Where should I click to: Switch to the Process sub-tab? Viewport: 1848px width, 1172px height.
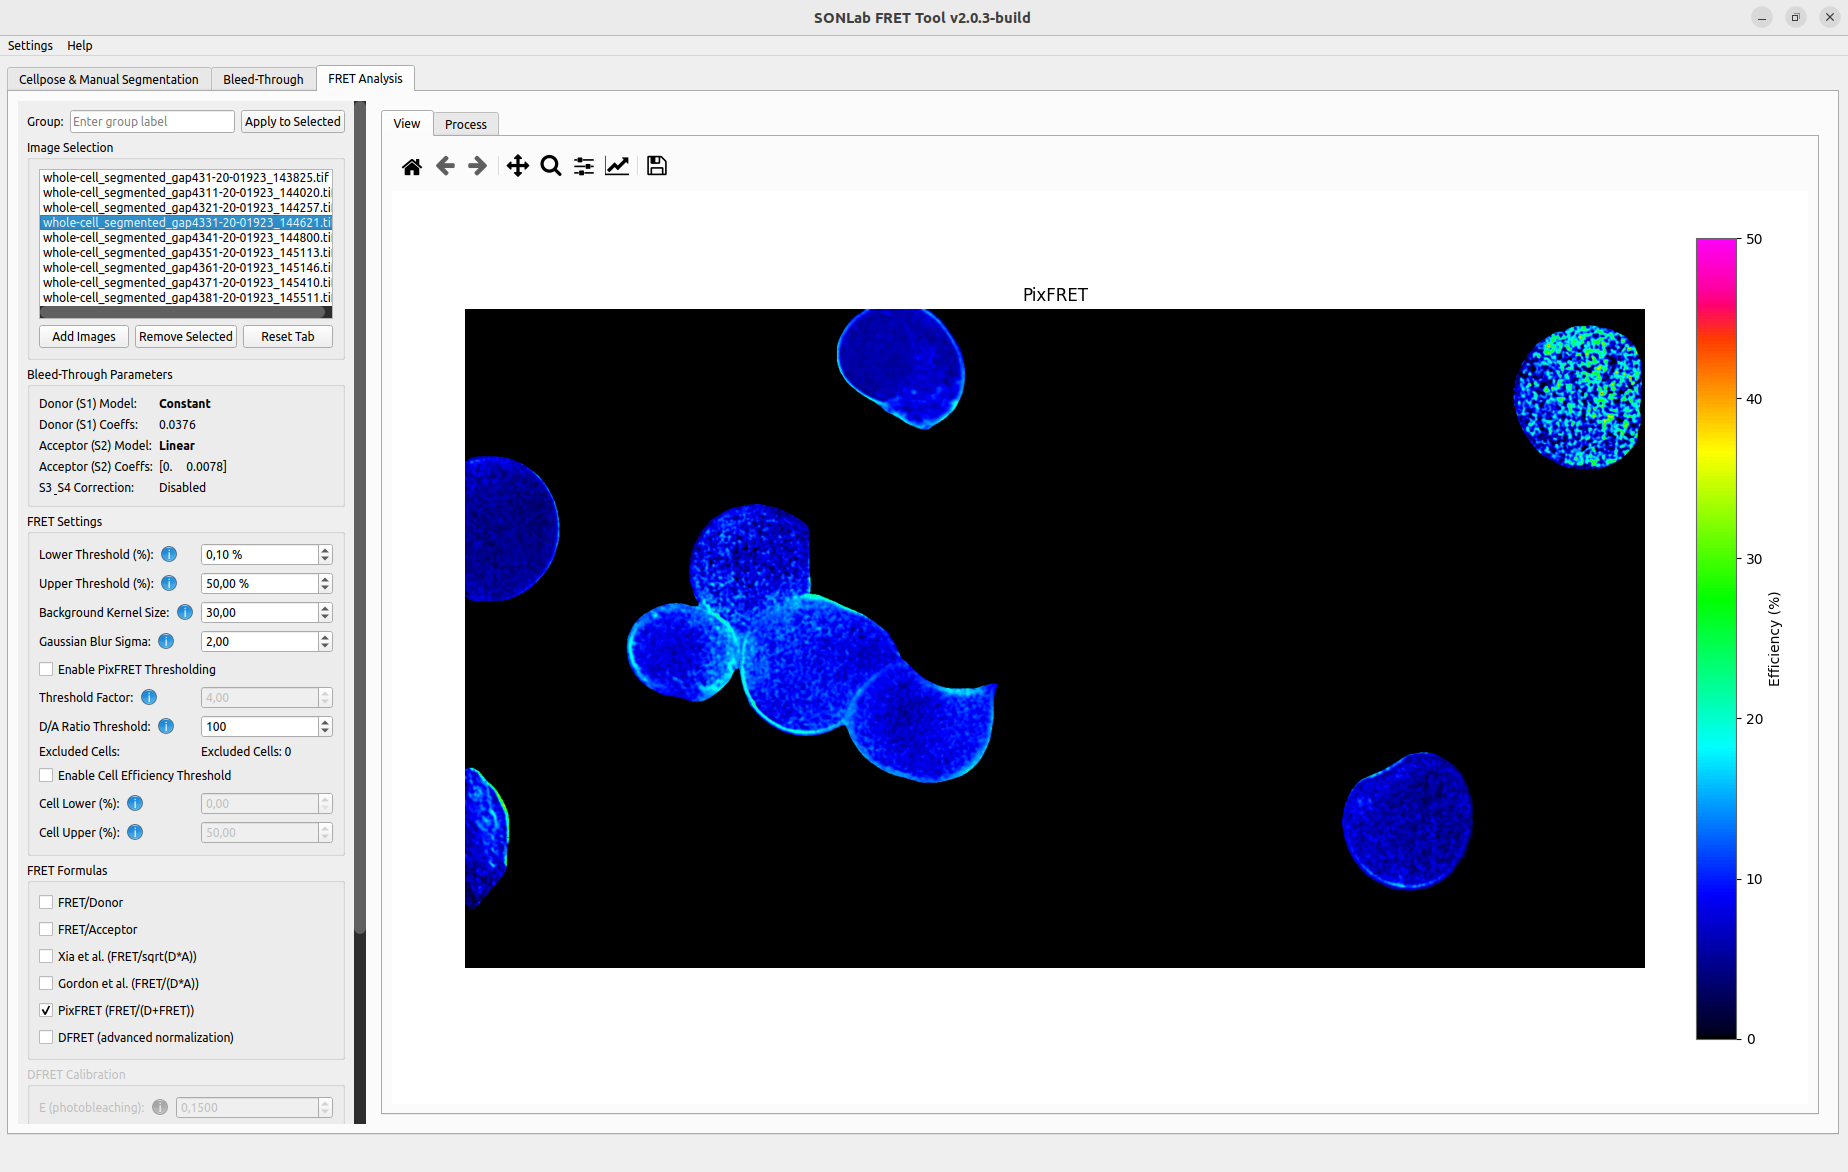(x=466, y=124)
